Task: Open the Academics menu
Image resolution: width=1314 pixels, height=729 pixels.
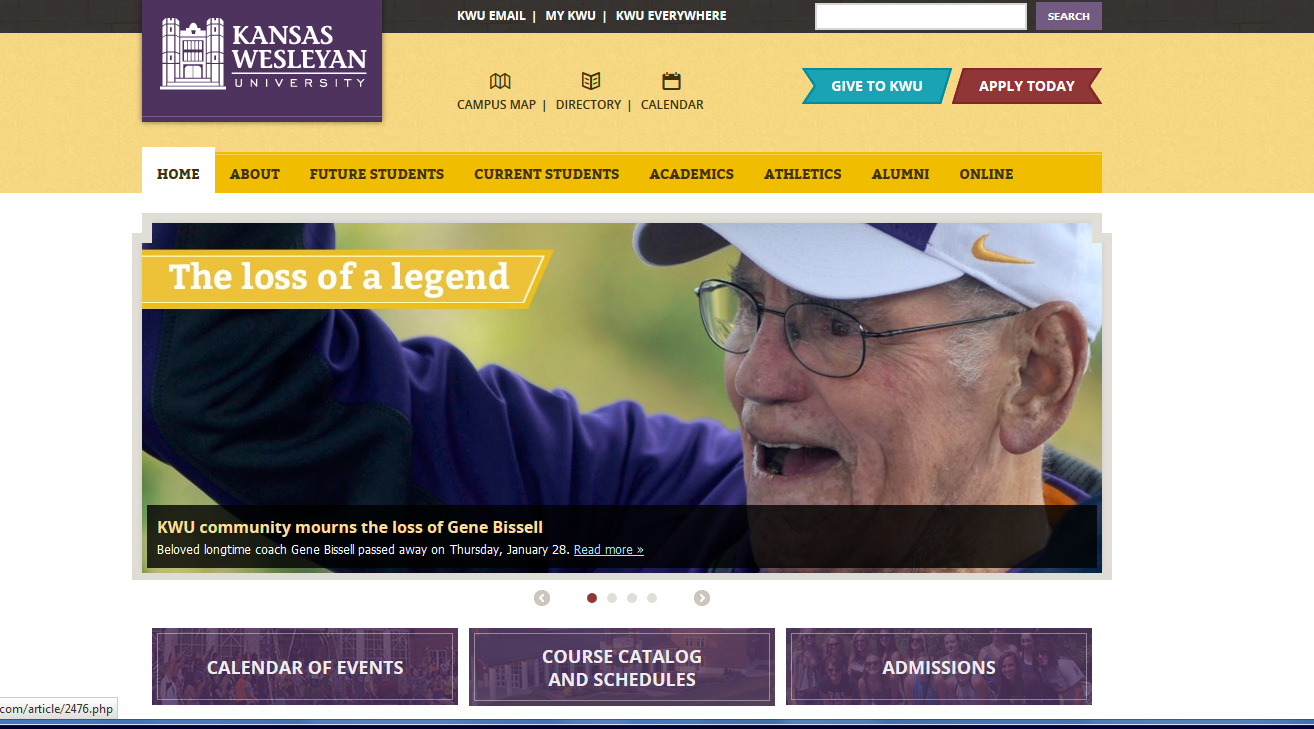Action: coord(692,174)
